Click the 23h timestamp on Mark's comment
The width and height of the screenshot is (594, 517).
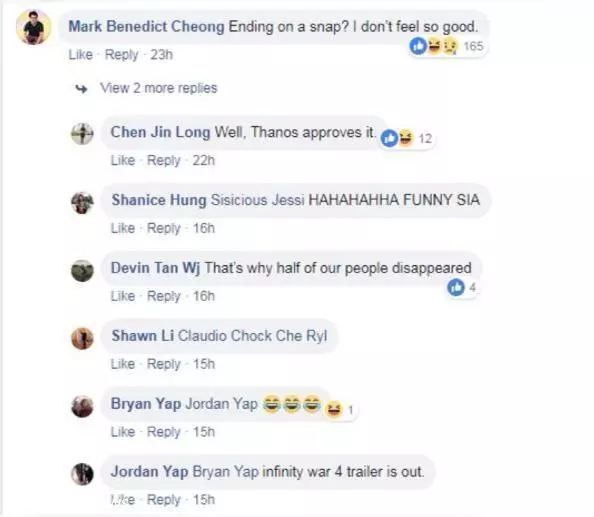pos(161,55)
